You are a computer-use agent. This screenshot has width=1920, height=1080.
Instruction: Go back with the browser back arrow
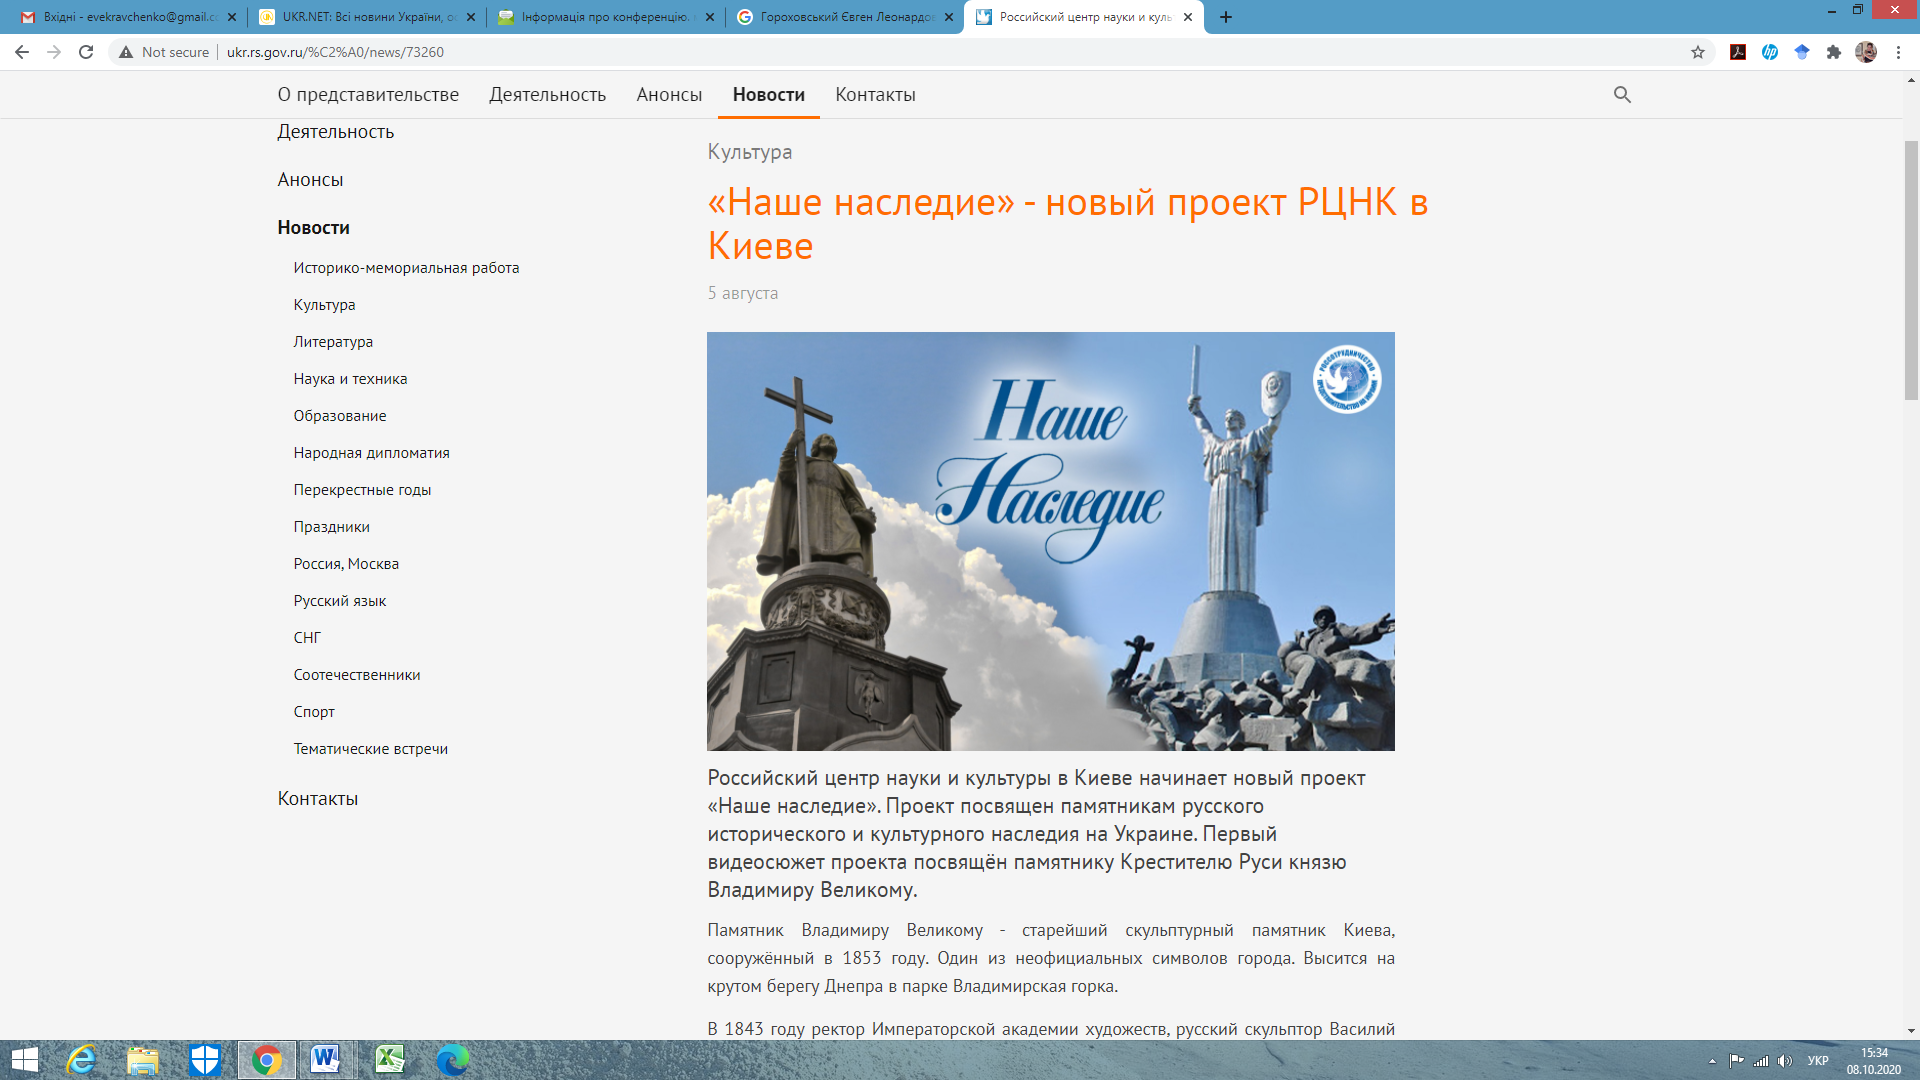[22, 52]
